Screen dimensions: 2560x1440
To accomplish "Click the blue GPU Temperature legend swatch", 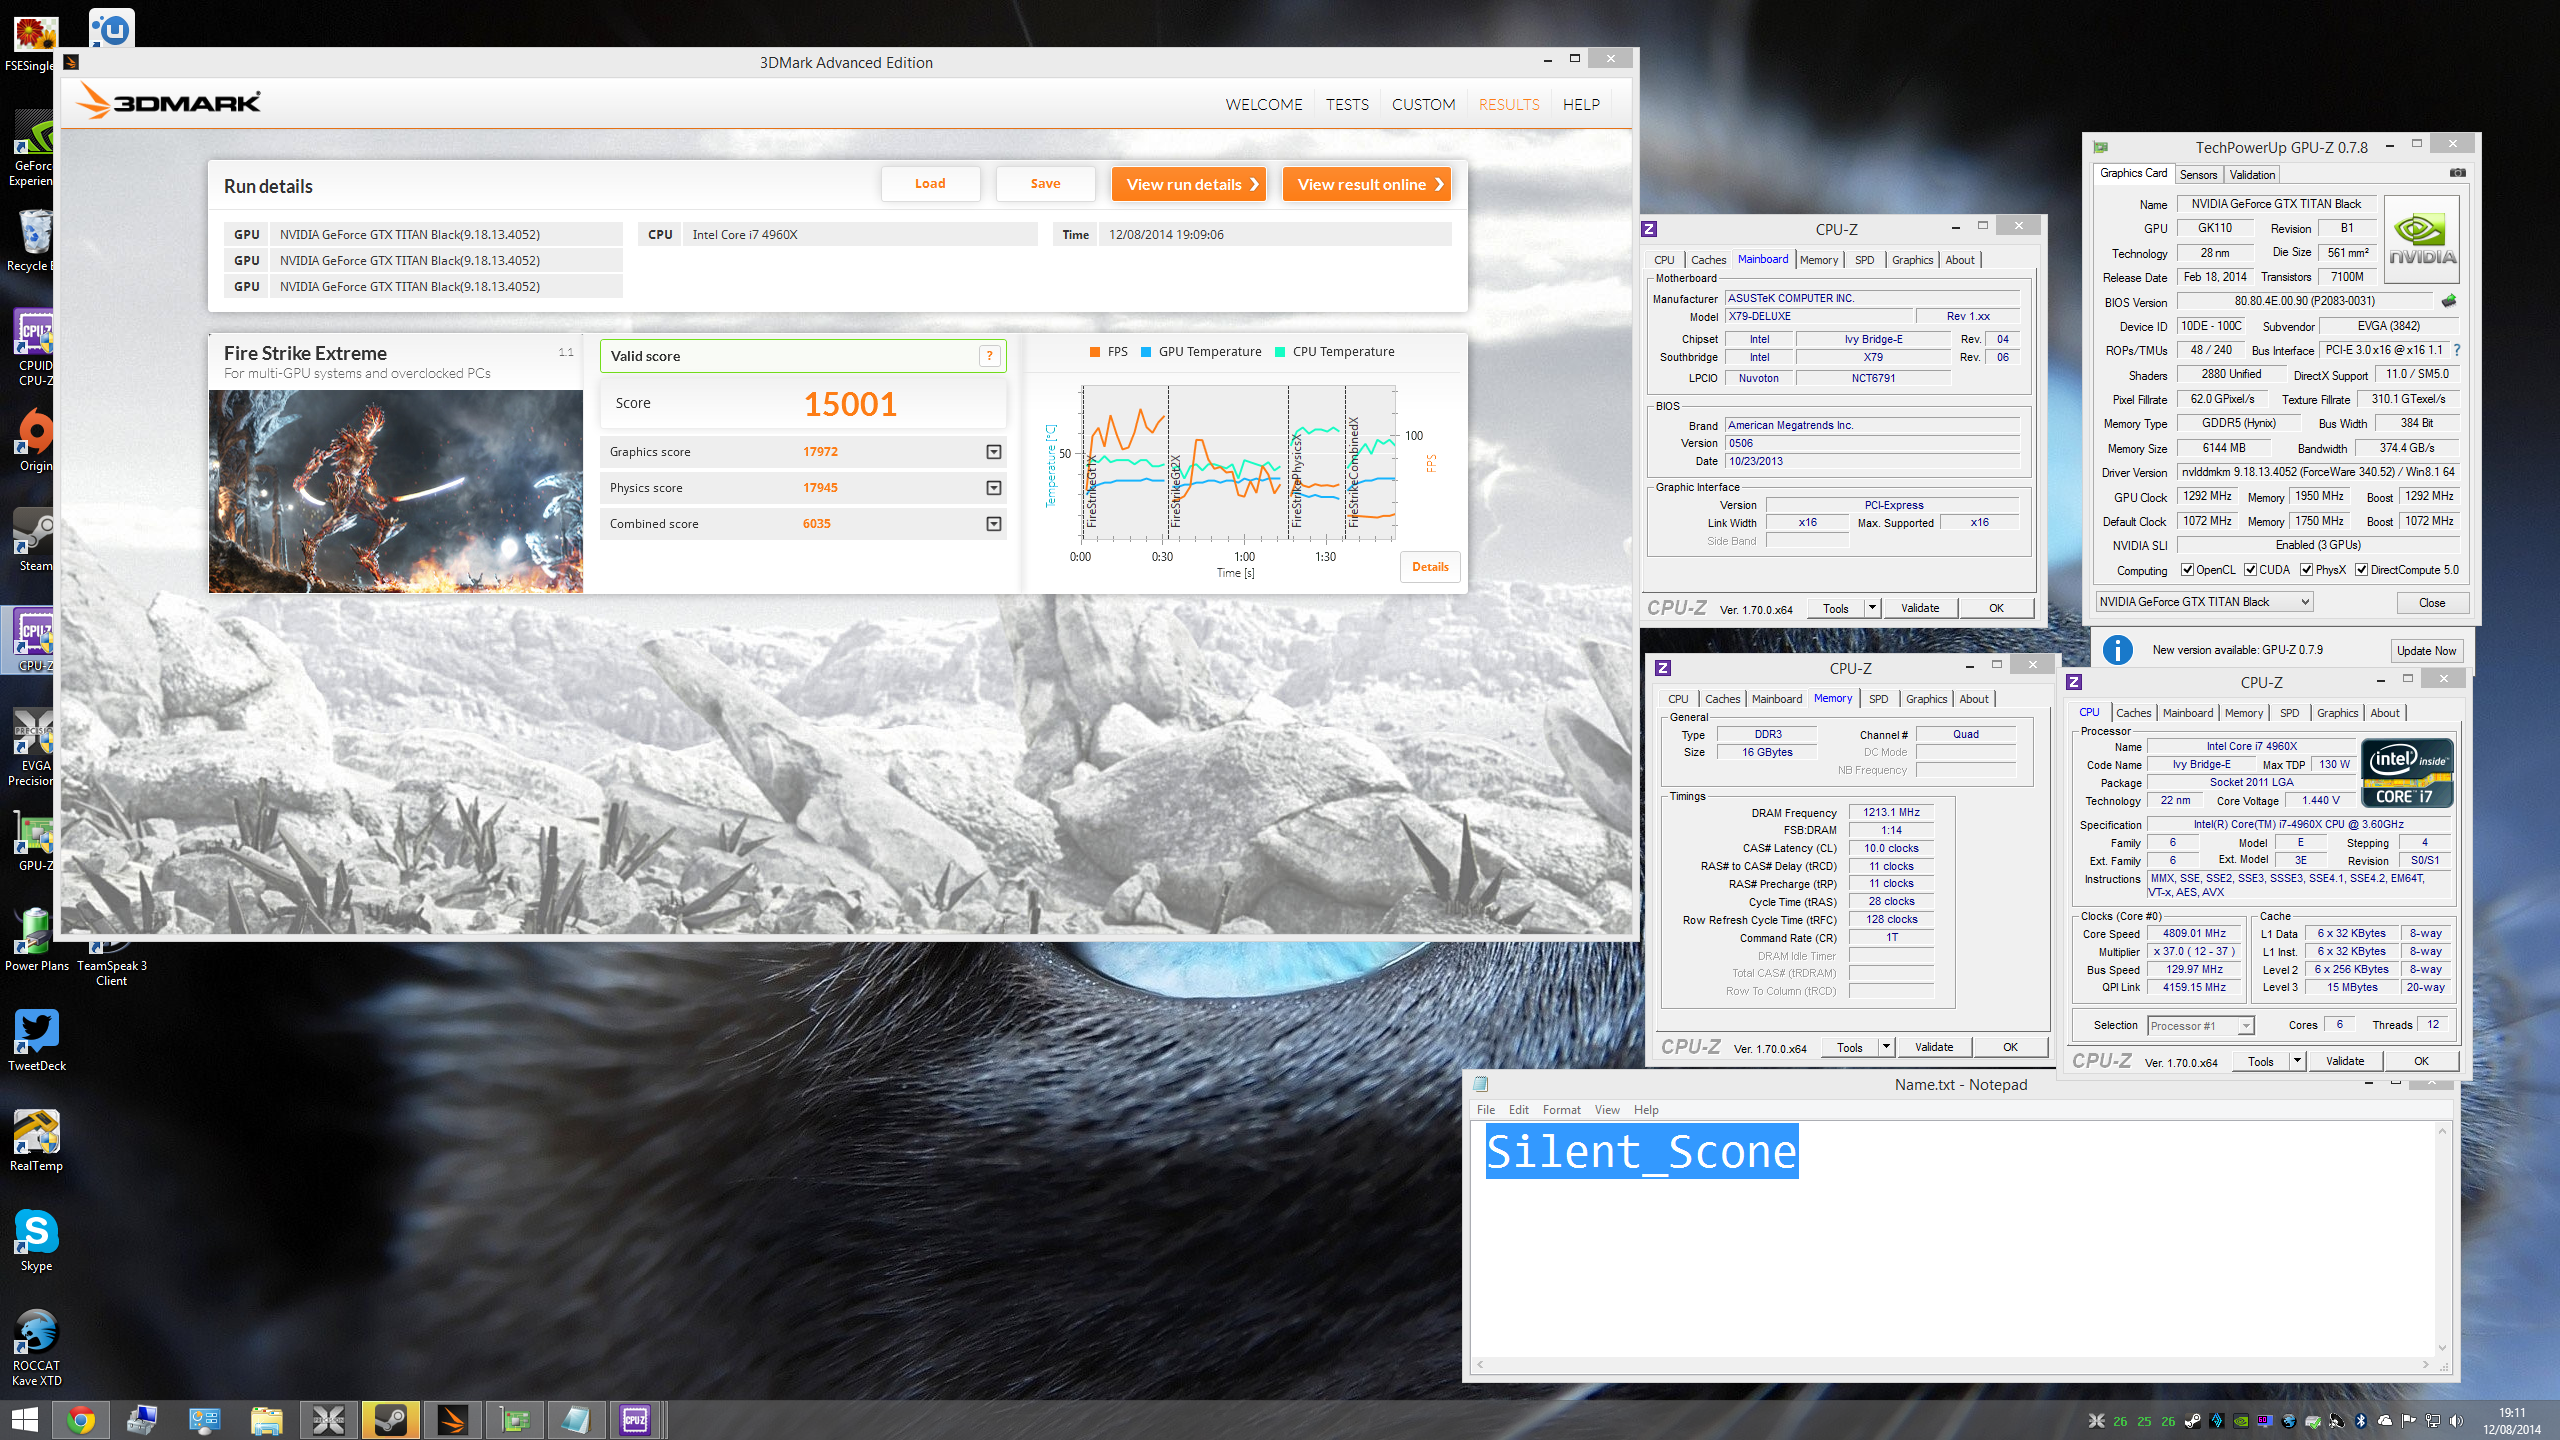I will (1146, 352).
